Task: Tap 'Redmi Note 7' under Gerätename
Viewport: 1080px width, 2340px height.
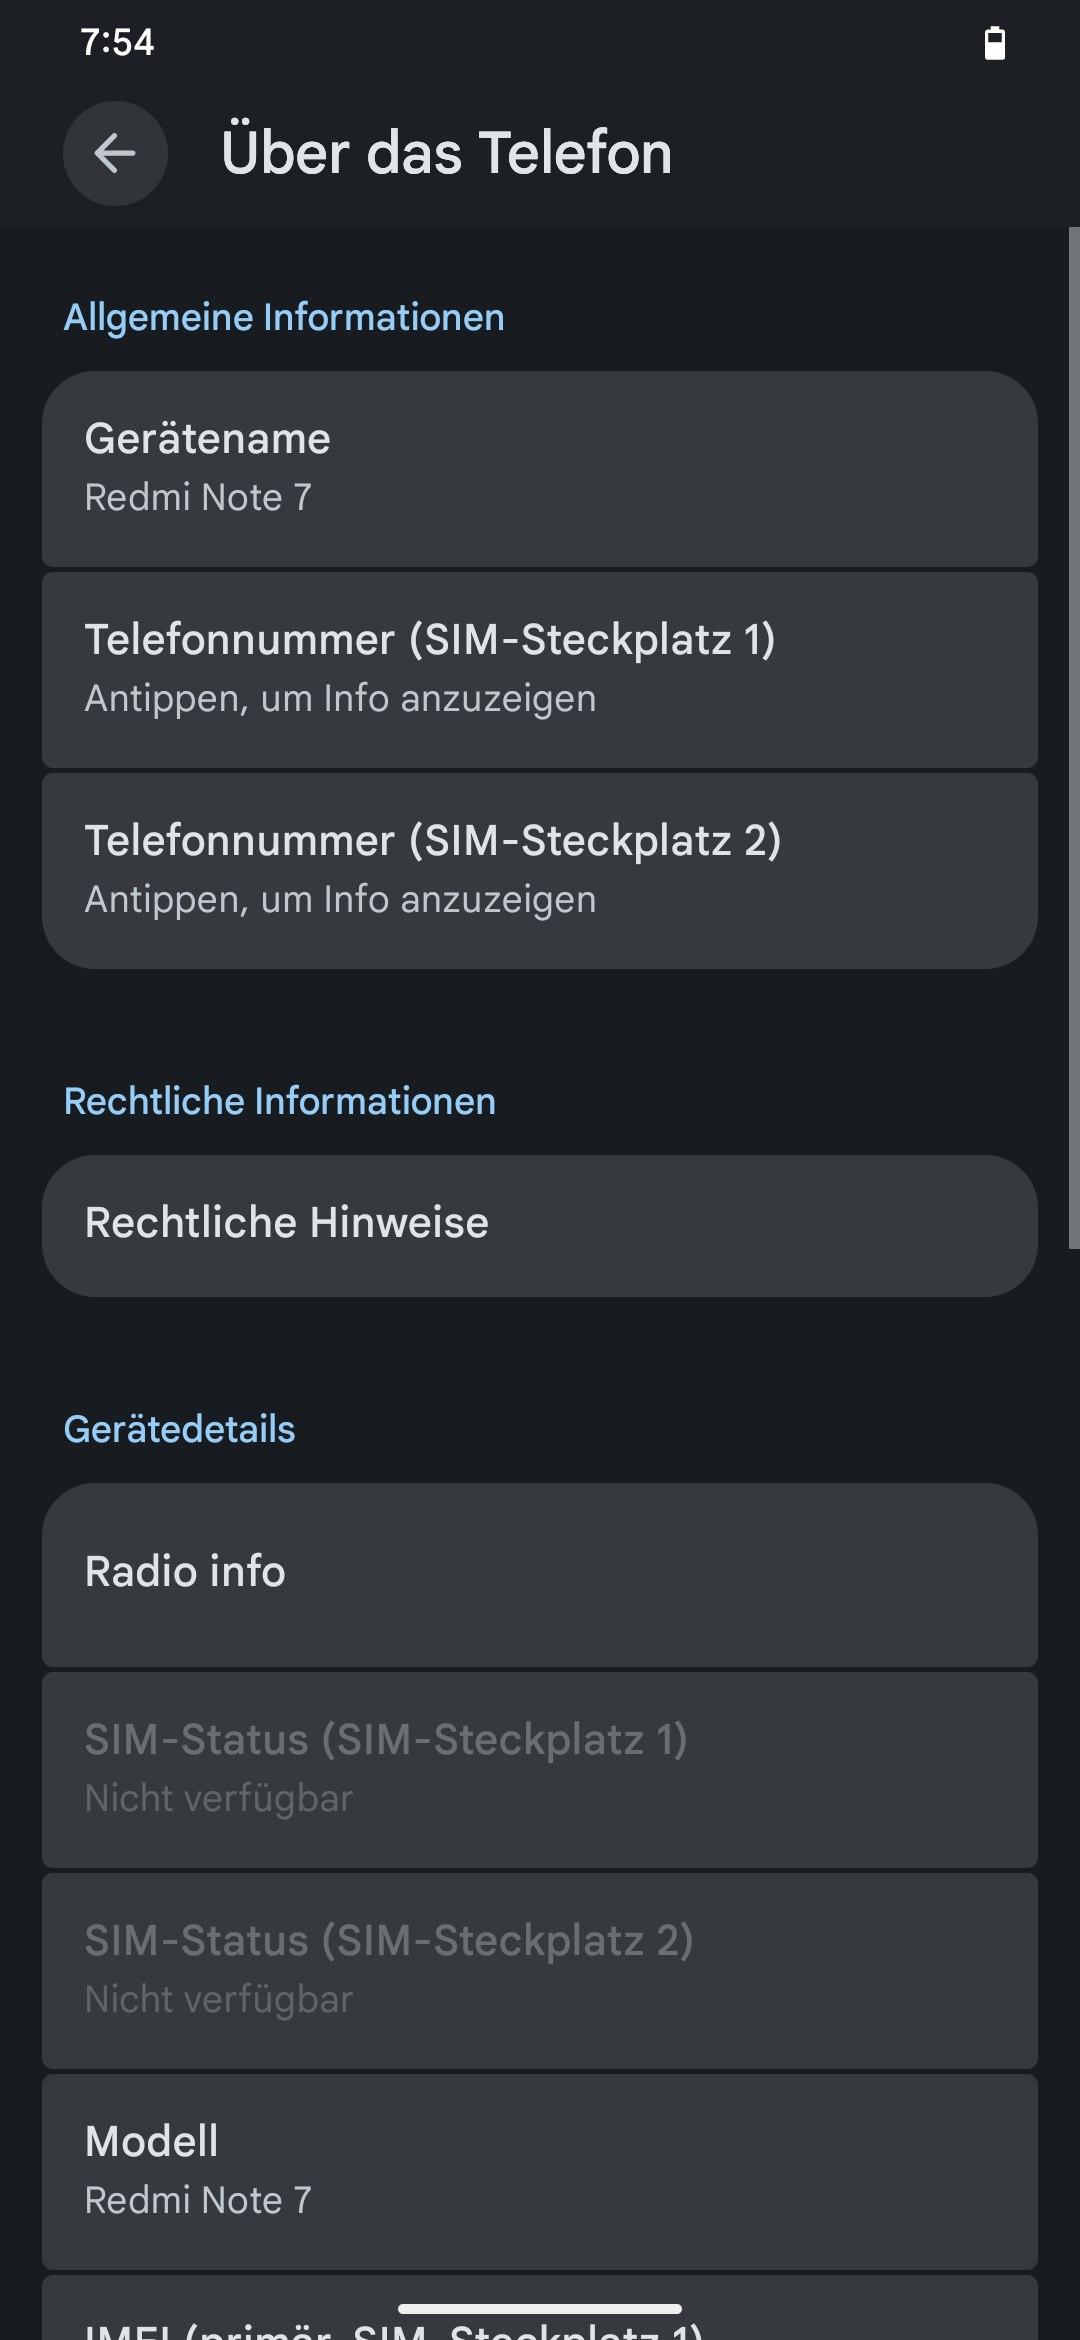Action: click(x=198, y=497)
